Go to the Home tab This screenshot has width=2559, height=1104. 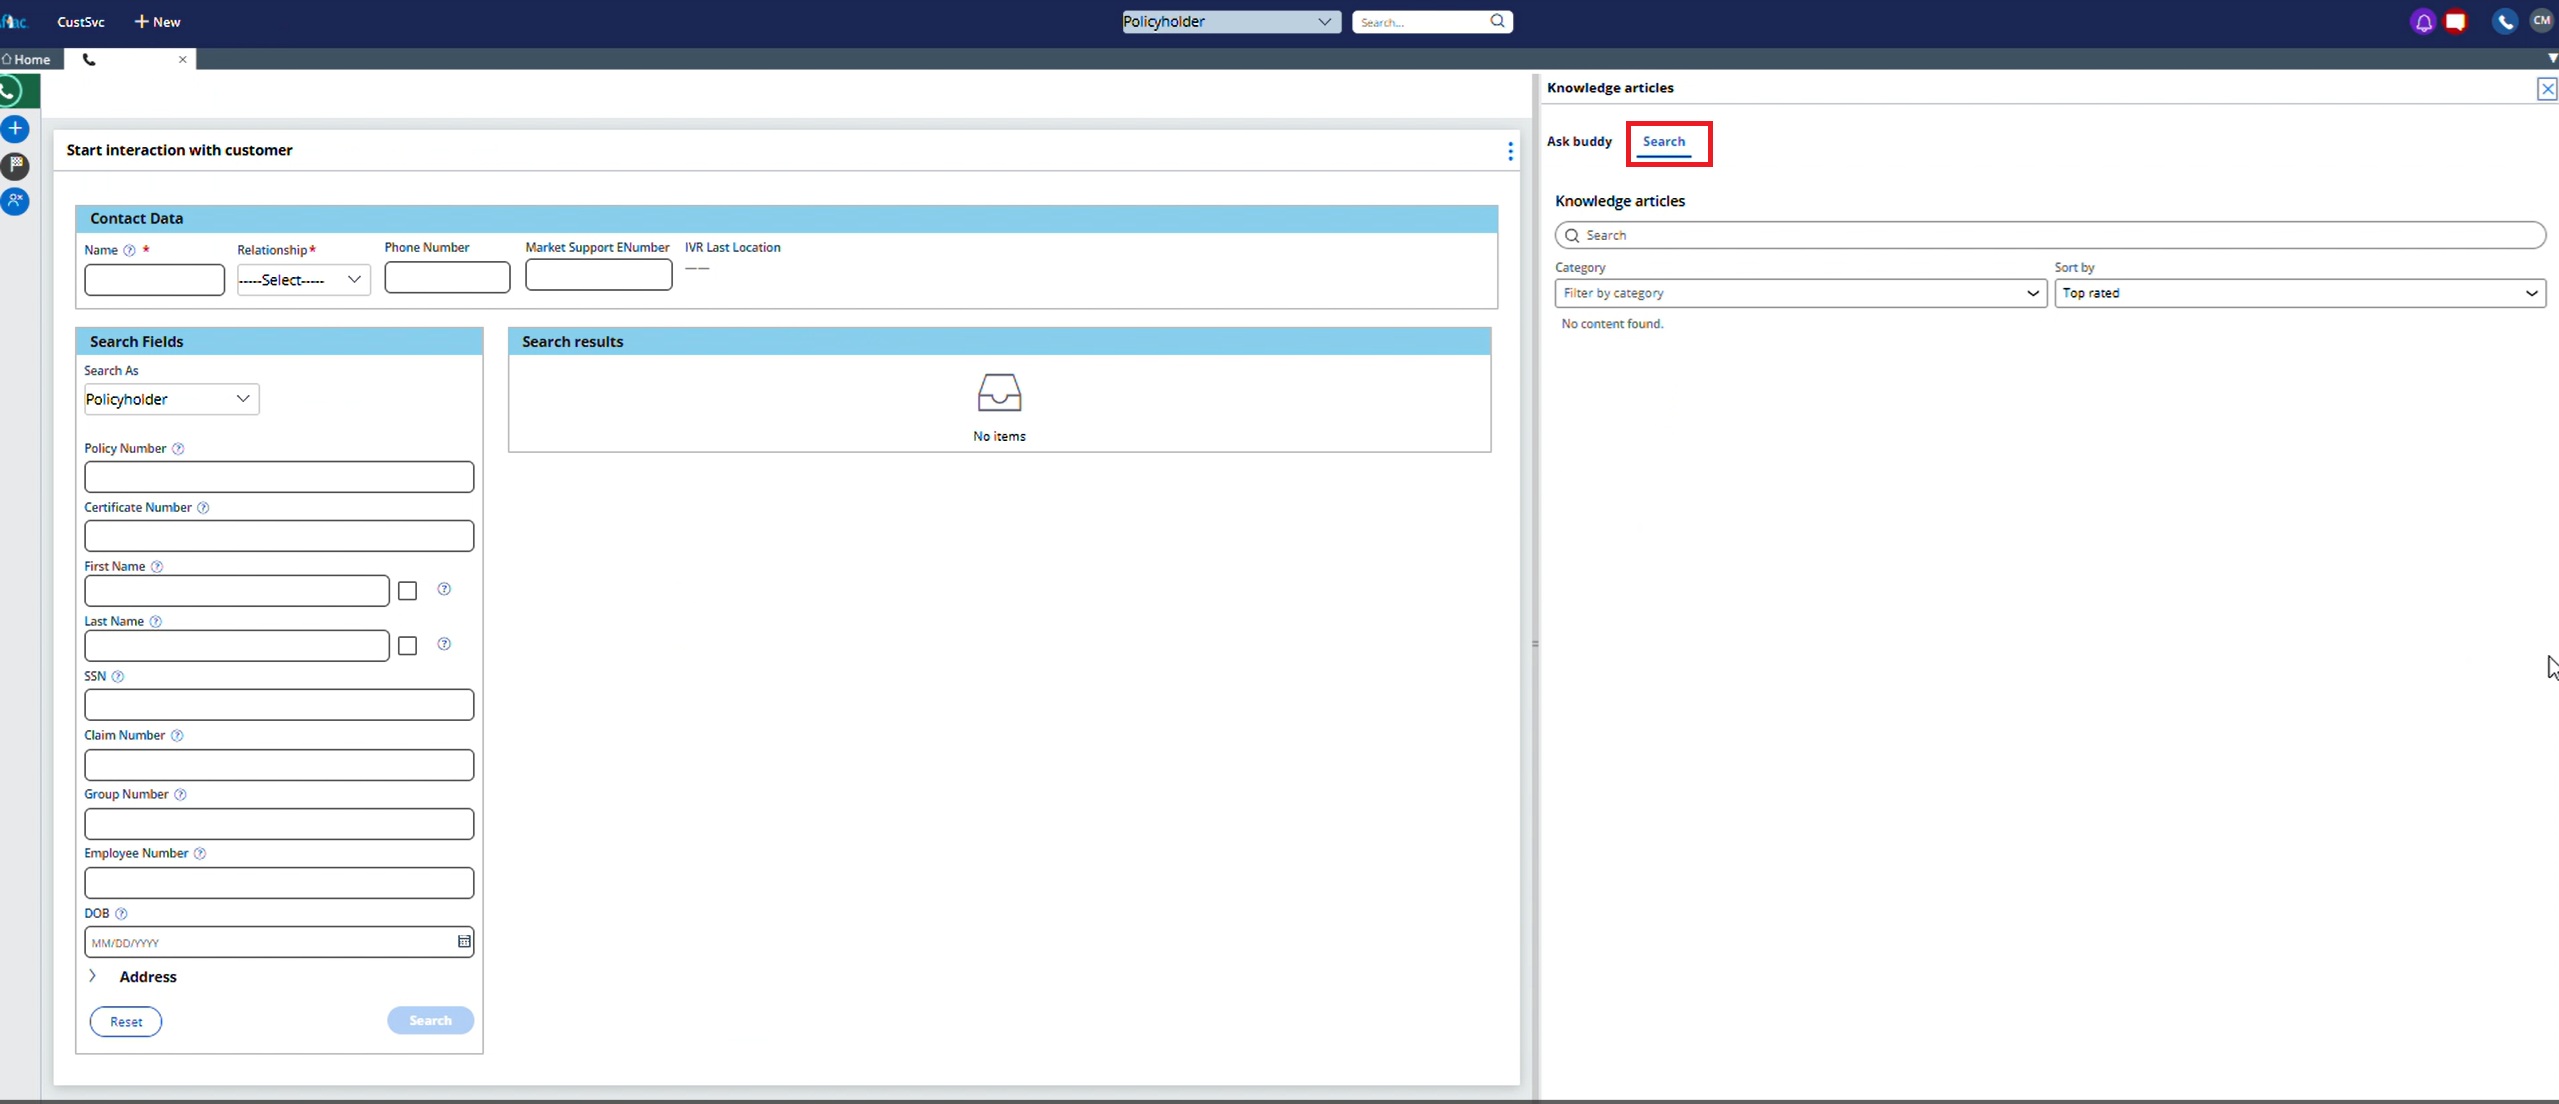pos(27,59)
